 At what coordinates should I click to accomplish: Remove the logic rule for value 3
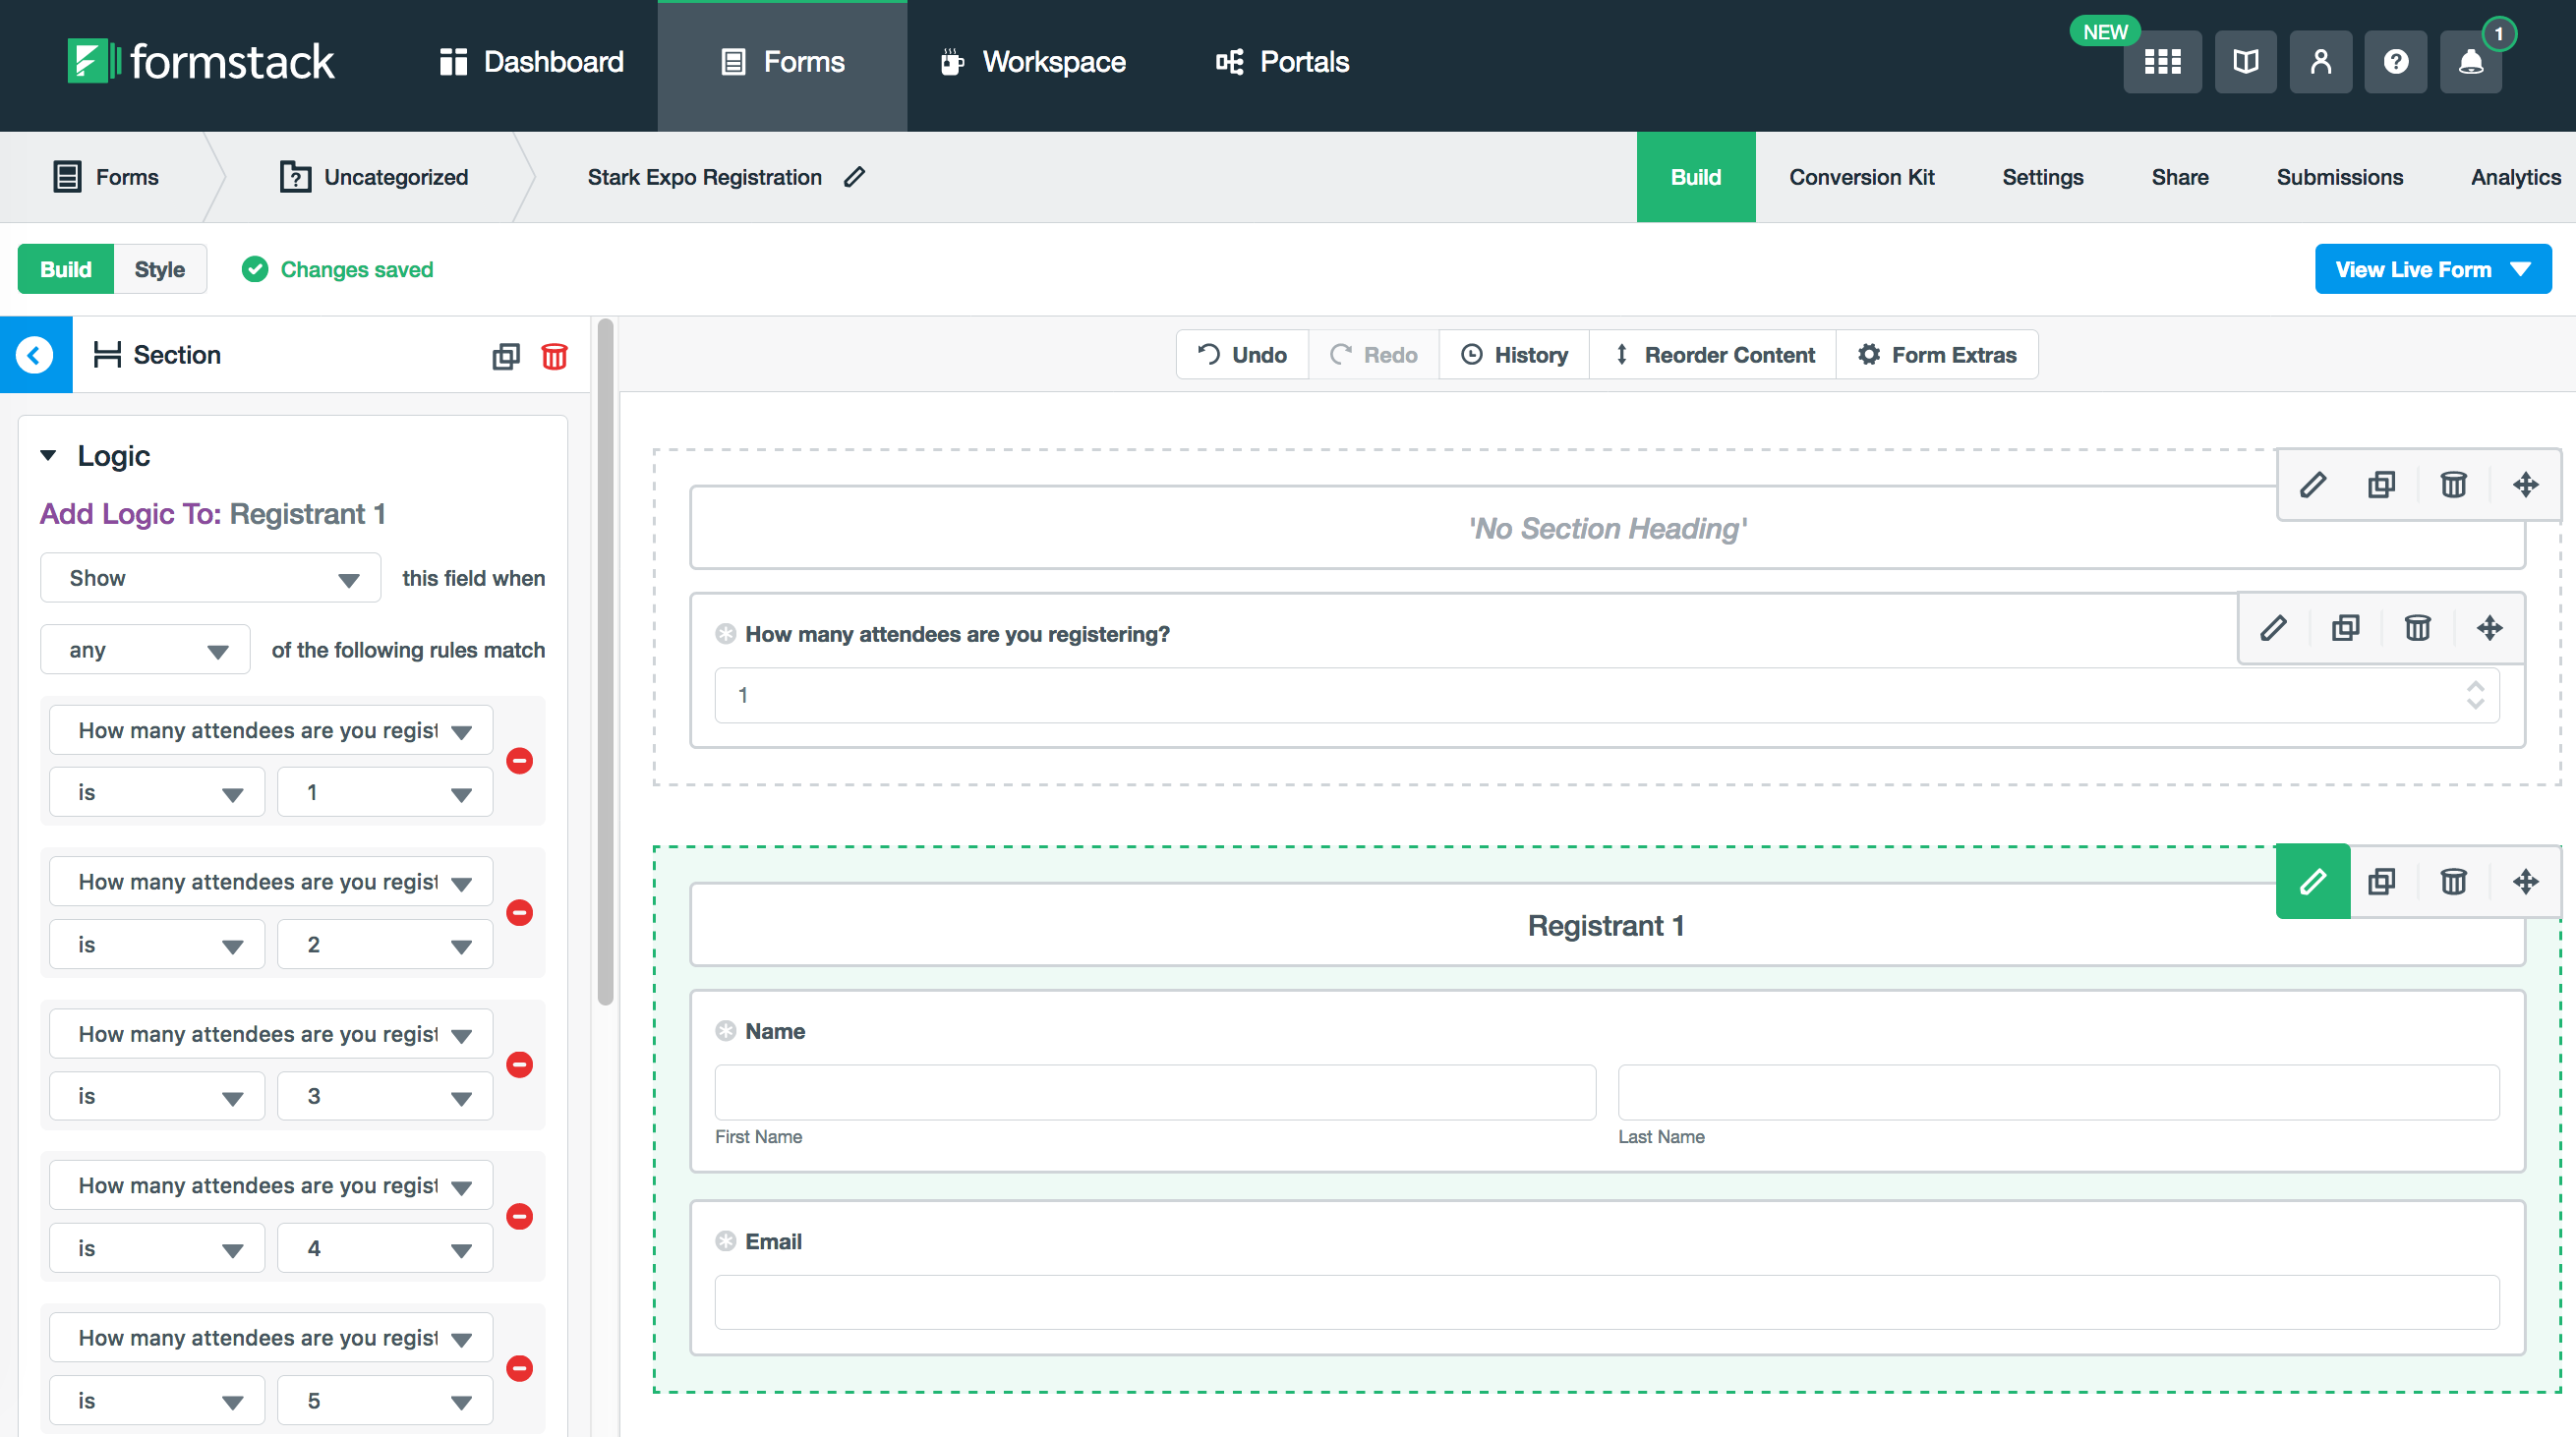[519, 1065]
